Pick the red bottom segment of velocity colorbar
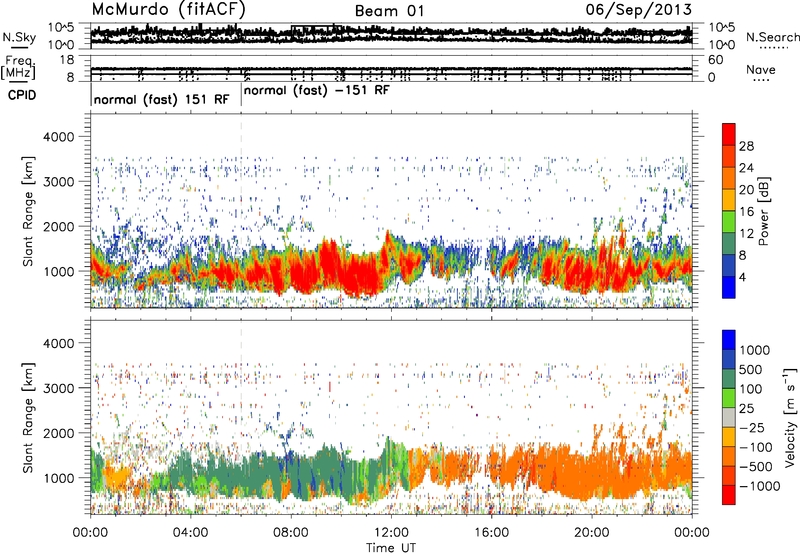The image size is (800, 554). click(729, 495)
